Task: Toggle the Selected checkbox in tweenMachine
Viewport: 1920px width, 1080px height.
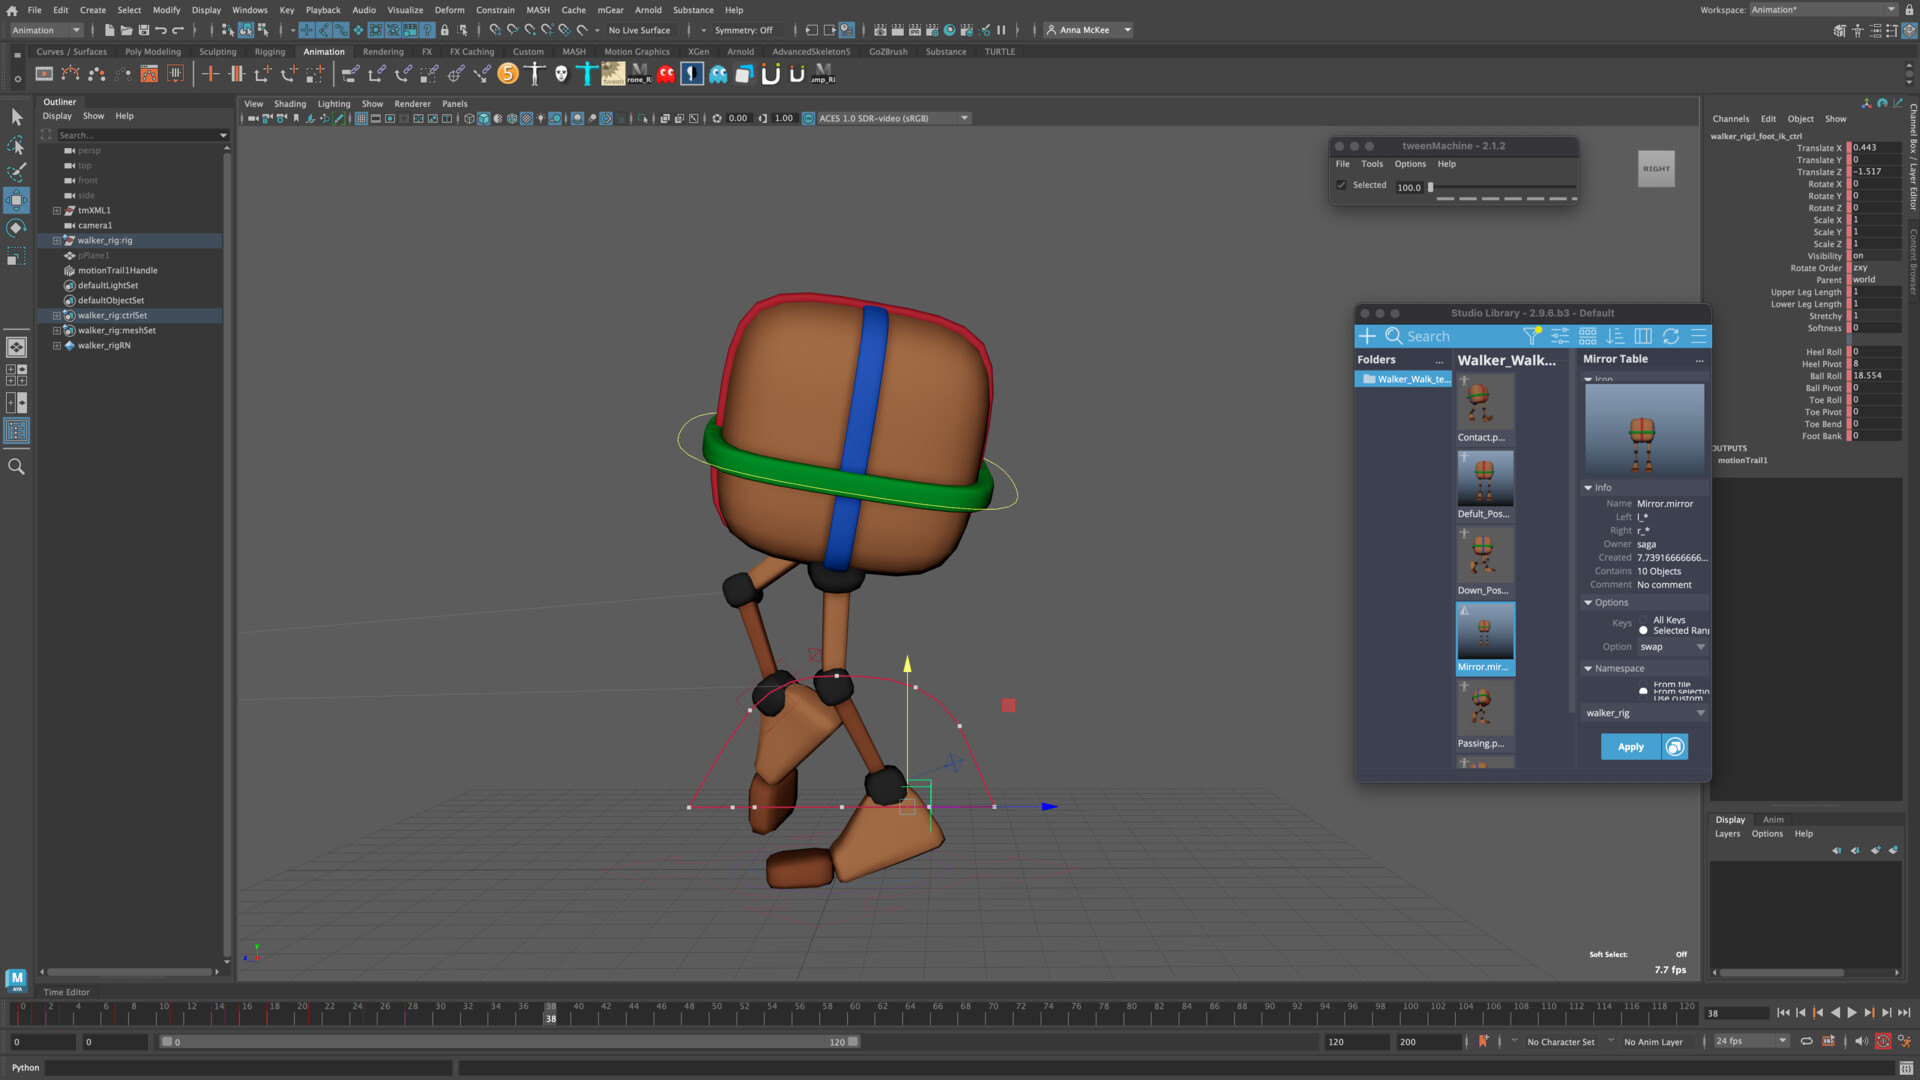Action: (x=1342, y=185)
